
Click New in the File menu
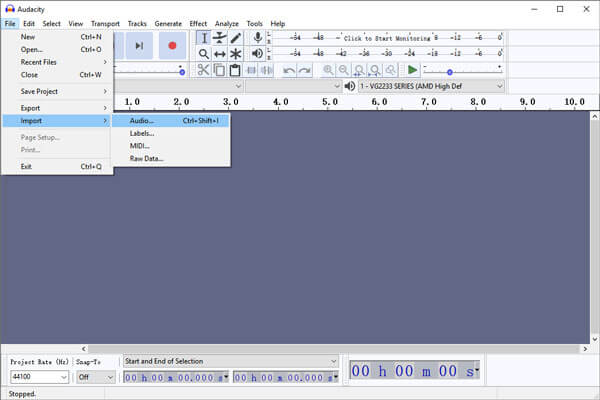coord(57,37)
